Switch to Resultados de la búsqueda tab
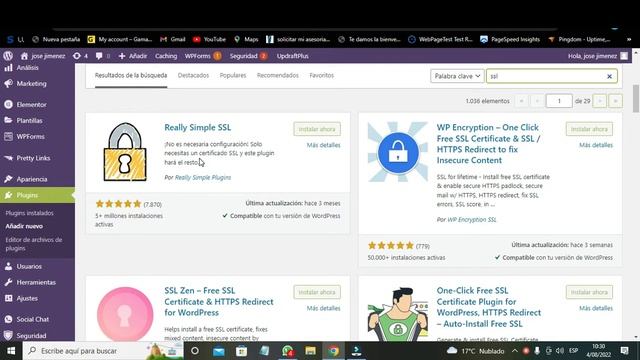 point(131,76)
